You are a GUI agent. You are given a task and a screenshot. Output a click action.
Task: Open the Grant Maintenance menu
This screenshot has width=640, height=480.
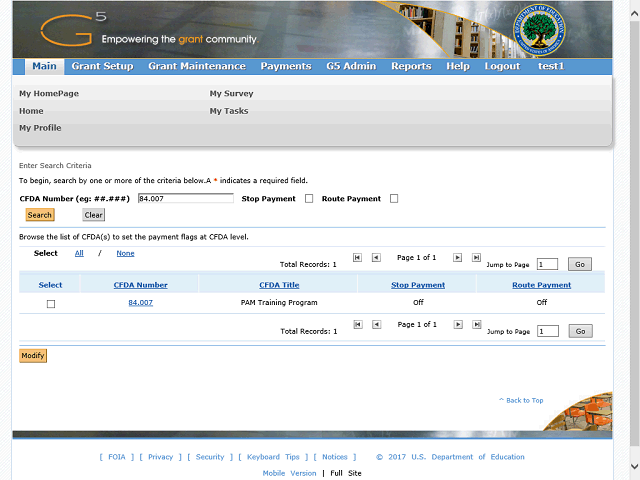tap(197, 66)
